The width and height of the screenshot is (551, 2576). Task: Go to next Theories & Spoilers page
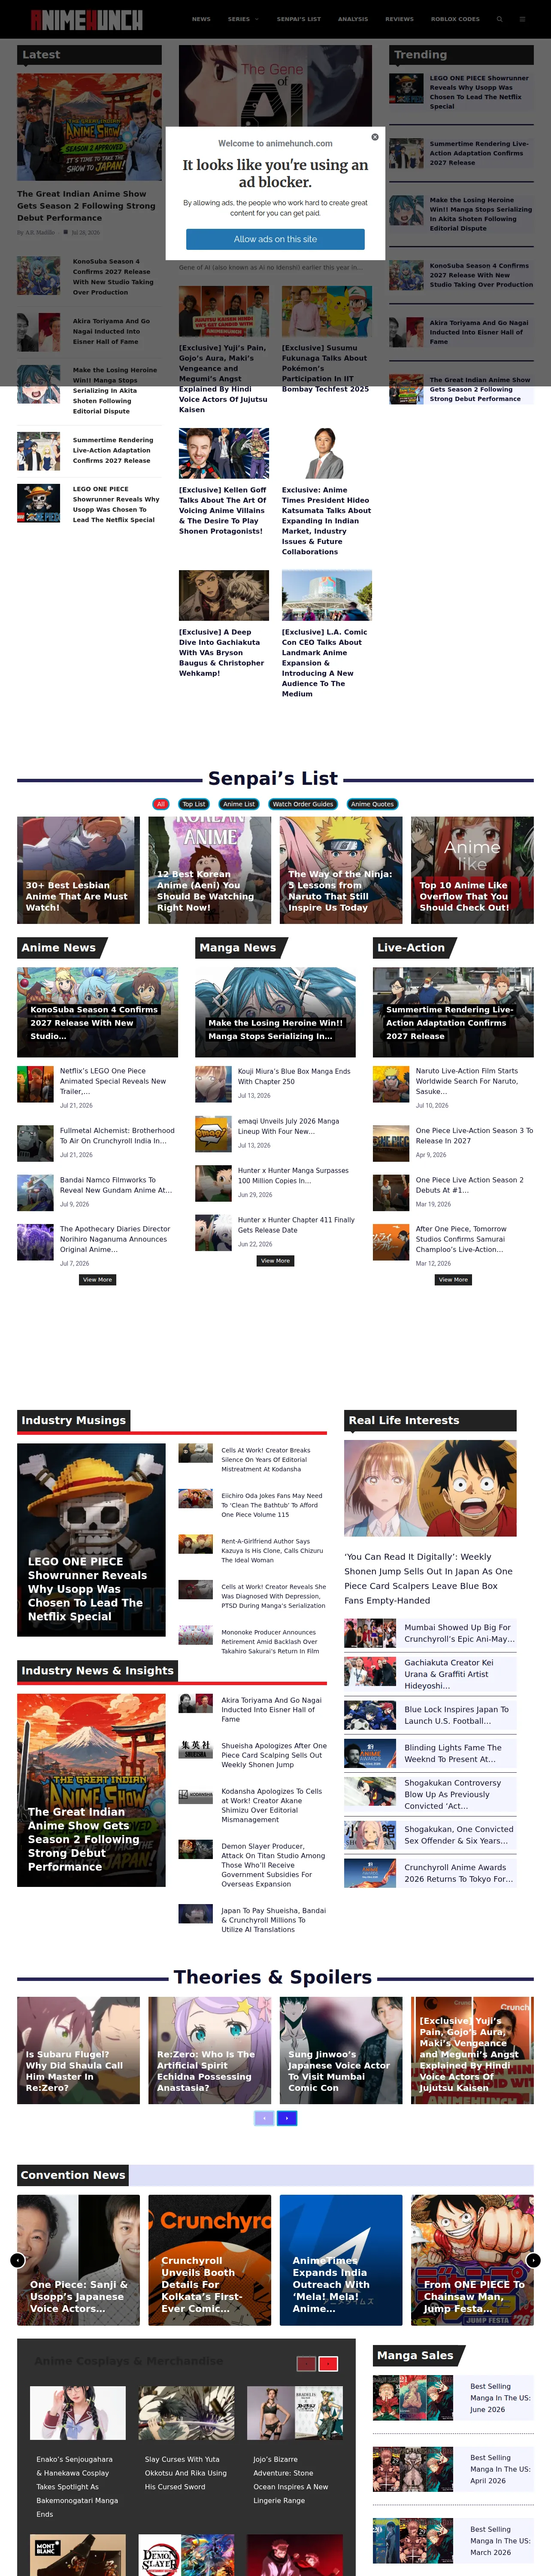(x=287, y=2118)
